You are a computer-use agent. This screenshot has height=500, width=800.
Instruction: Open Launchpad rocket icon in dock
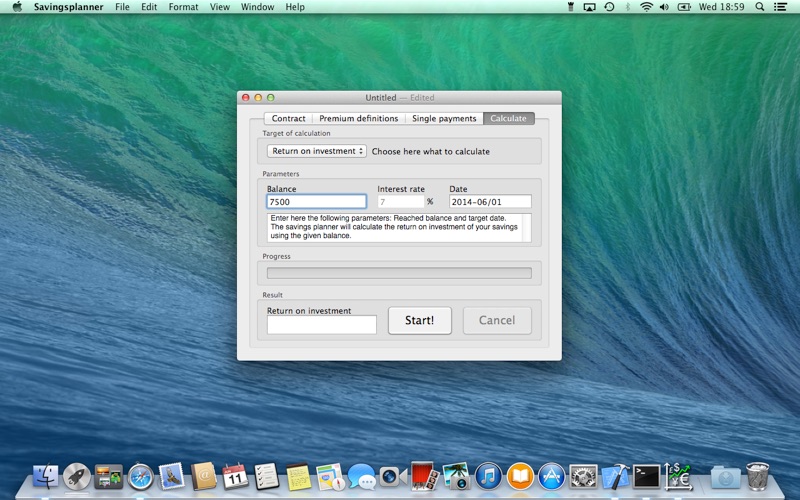click(x=77, y=477)
